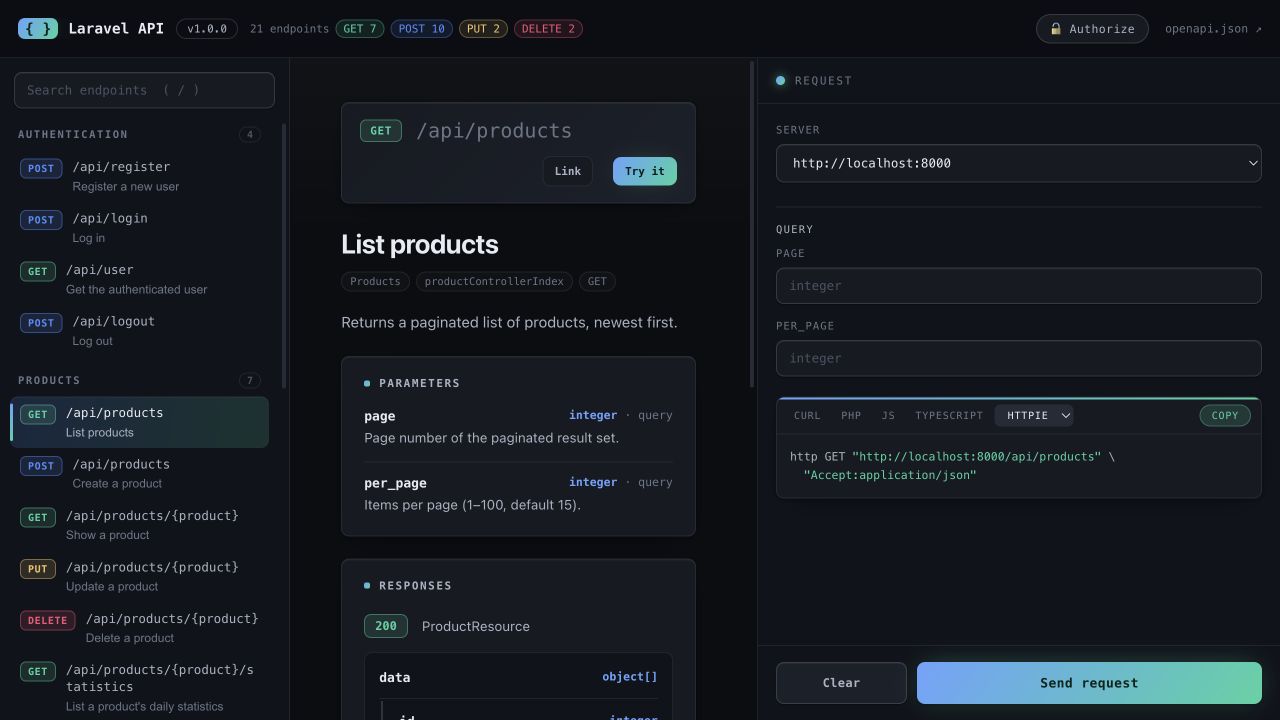Switch to the JS code tab

(x=888, y=415)
